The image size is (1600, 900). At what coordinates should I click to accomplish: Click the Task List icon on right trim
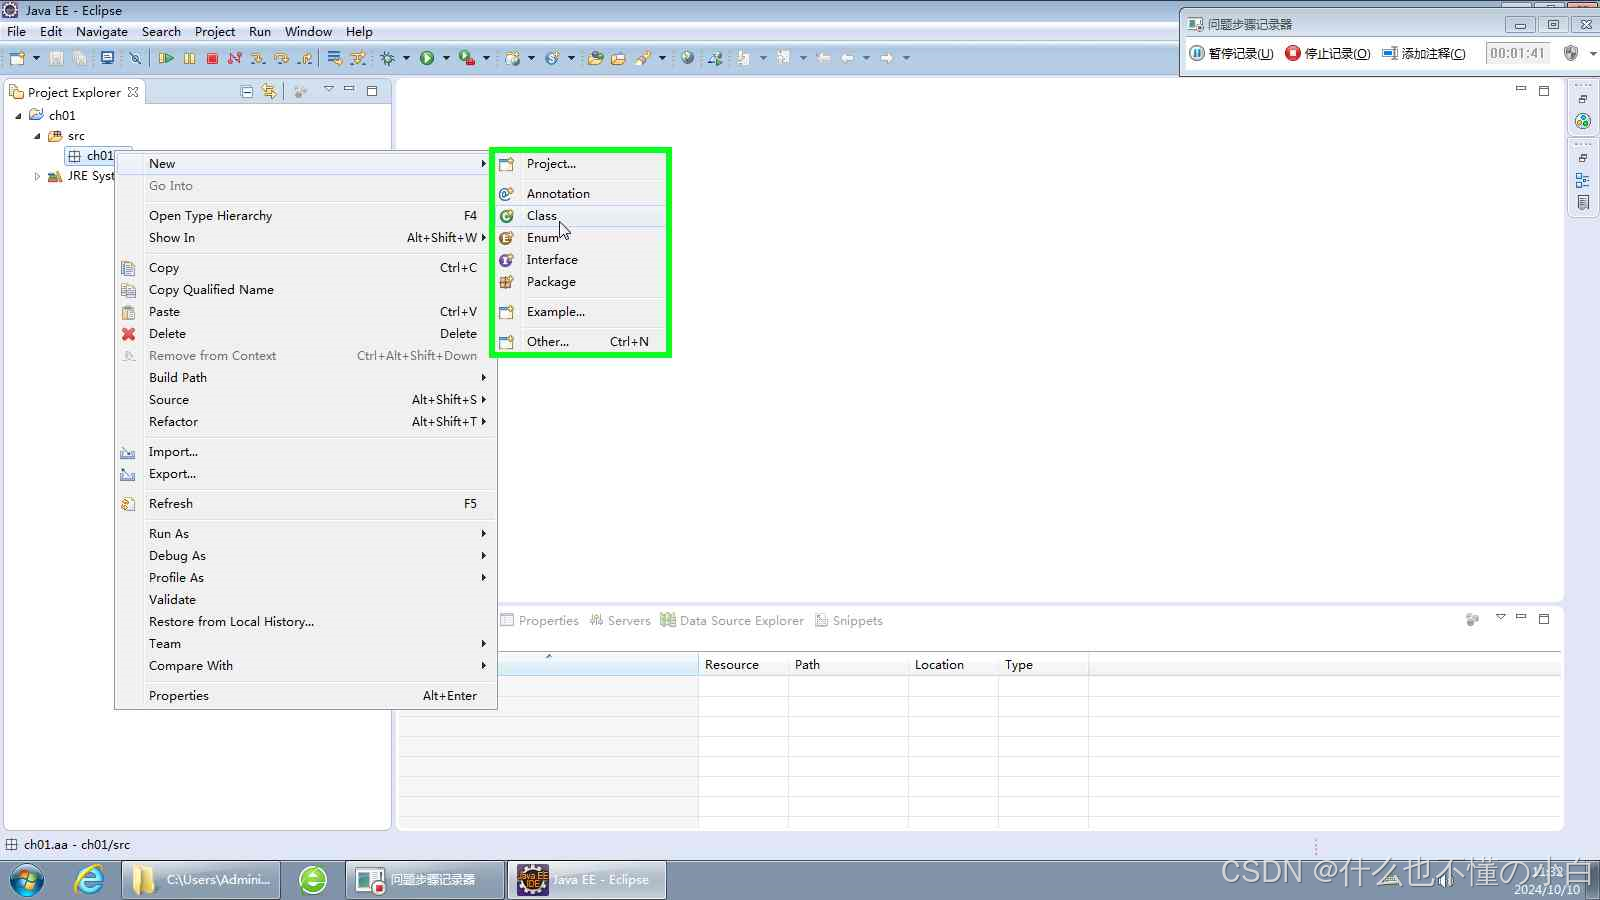(x=1583, y=202)
